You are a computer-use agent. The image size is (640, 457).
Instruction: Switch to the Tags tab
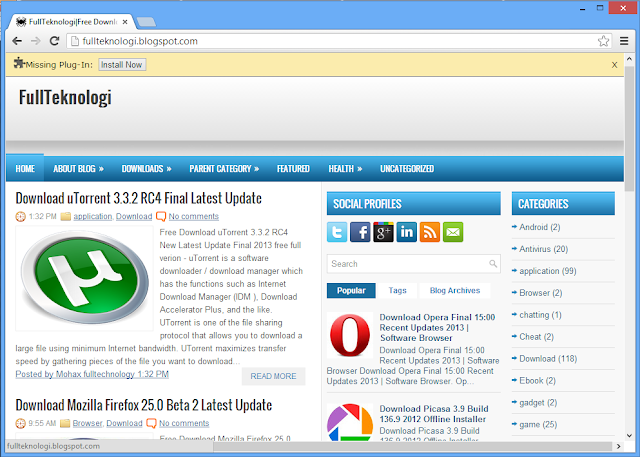398,291
